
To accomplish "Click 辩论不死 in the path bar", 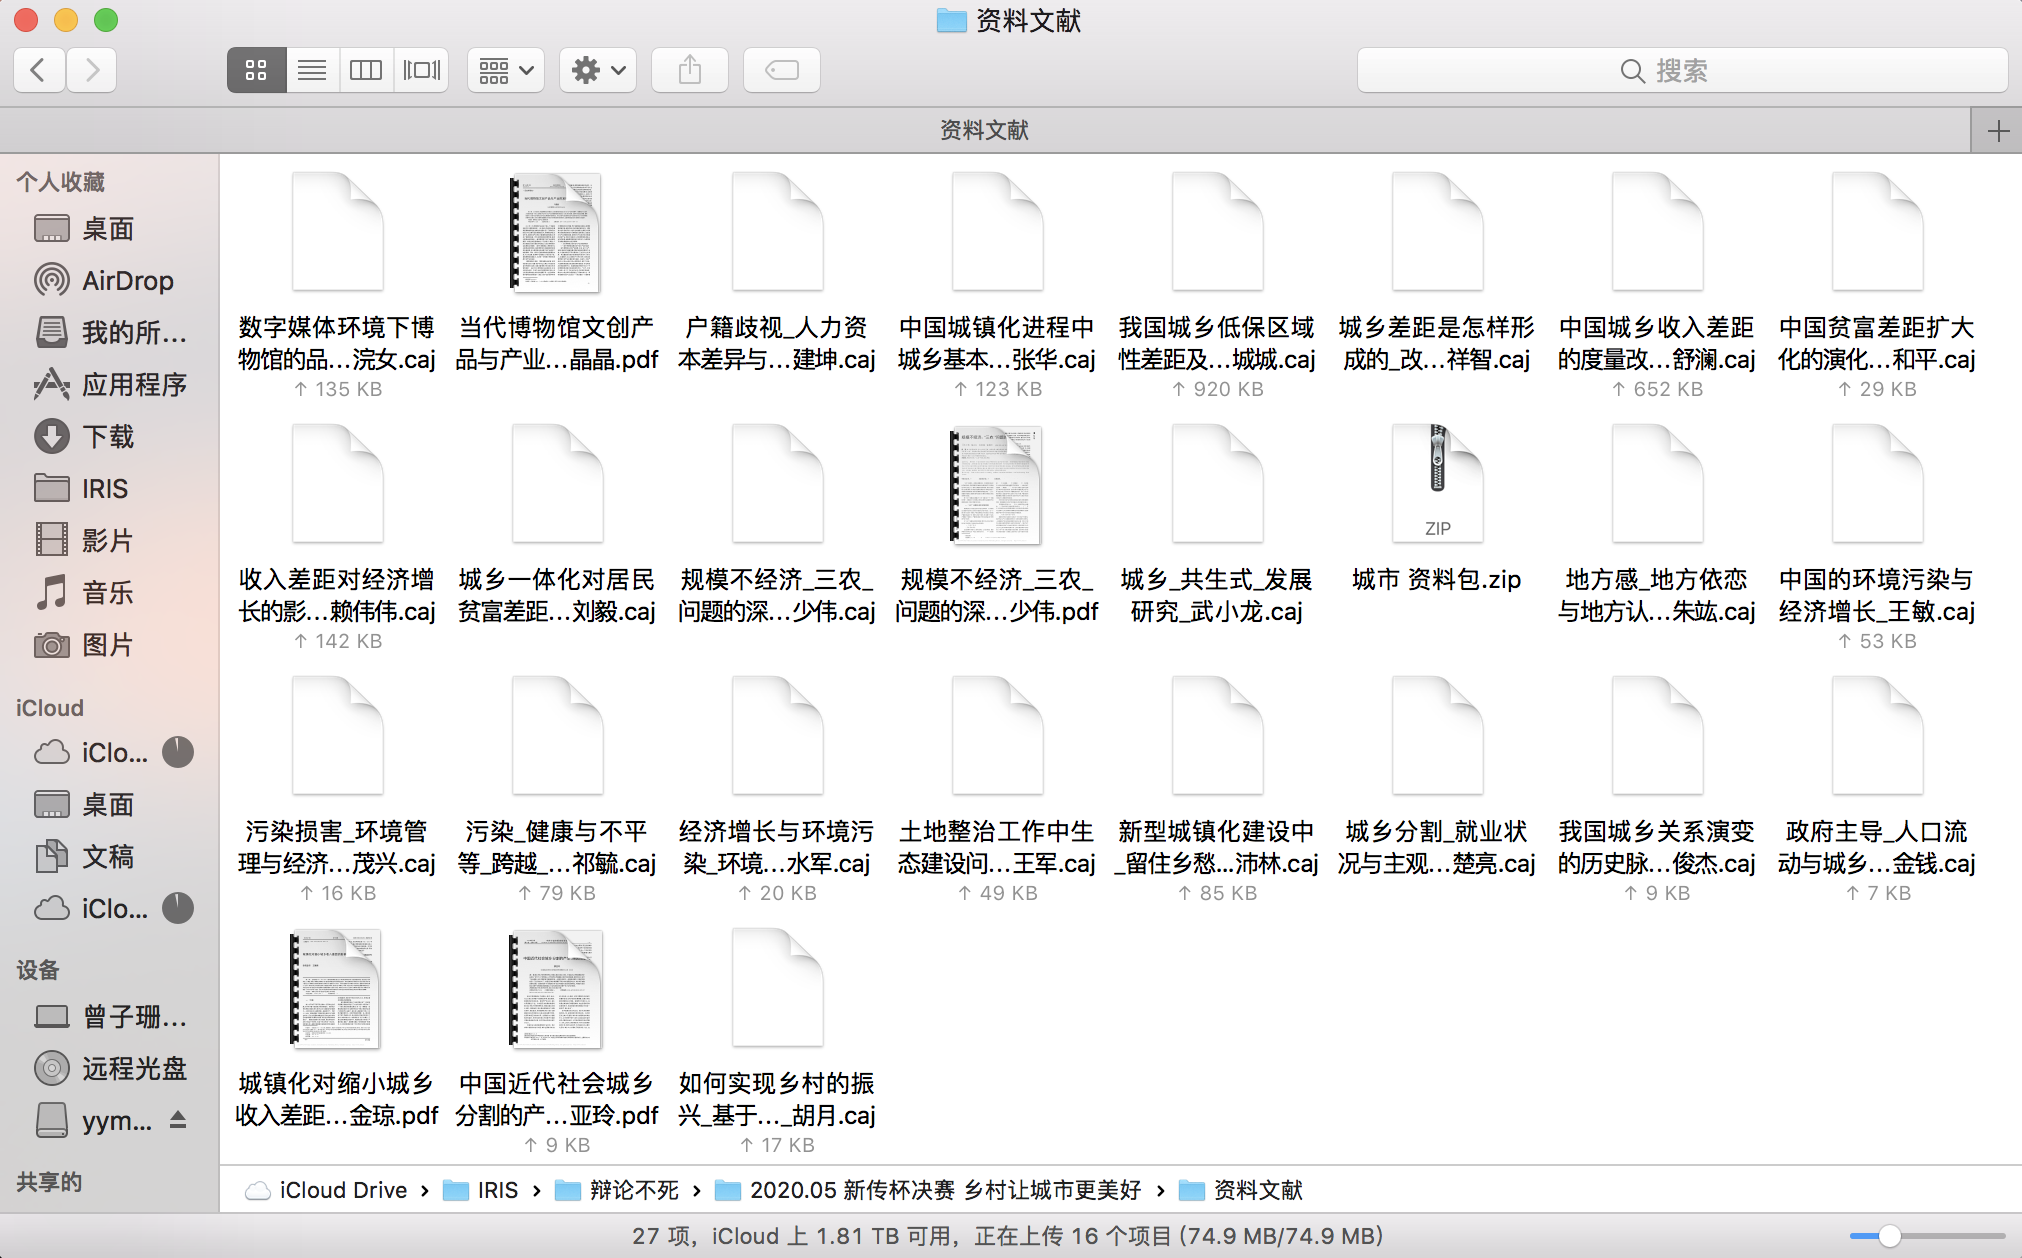I will (x=633, y=1190).
